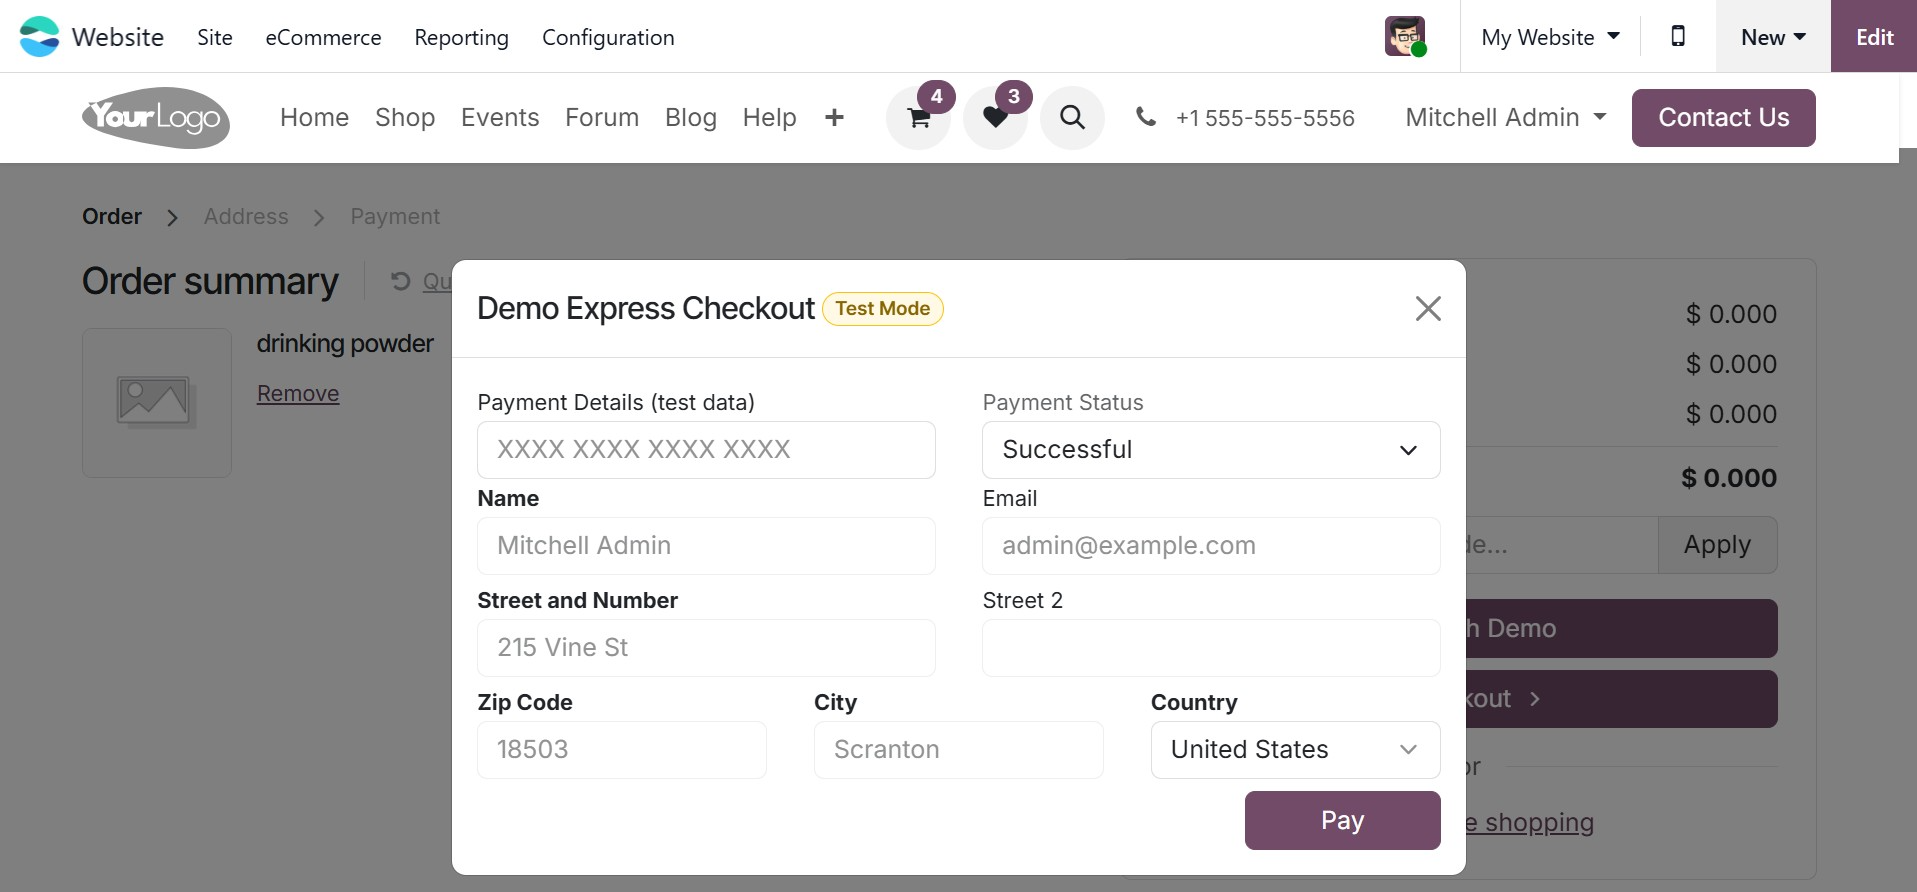The image size is (1917, 892).
Task: Open the Reporting menu
Action: pyautogui.click(x=461, y=37)
